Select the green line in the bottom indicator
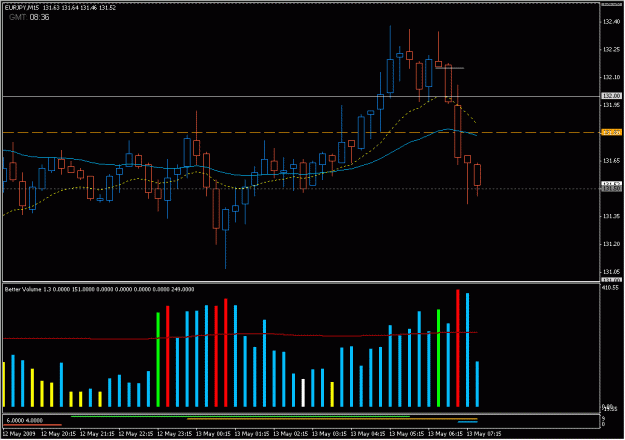Image resolution: width=625 pixels, height=440 pixels. tap(240, 417)
